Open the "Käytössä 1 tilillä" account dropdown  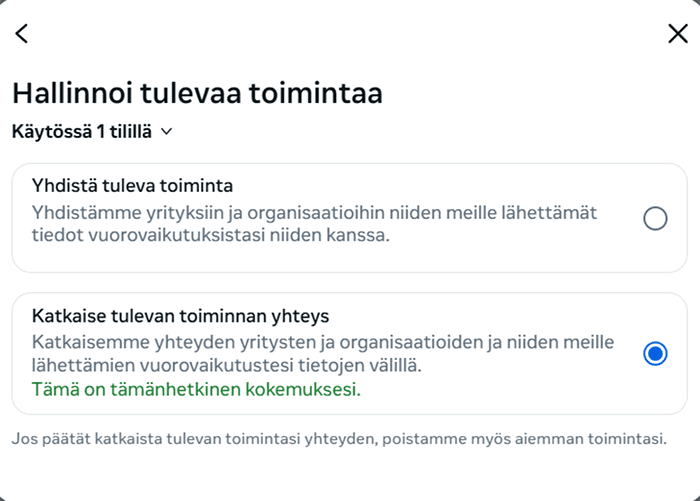point(92,131)
